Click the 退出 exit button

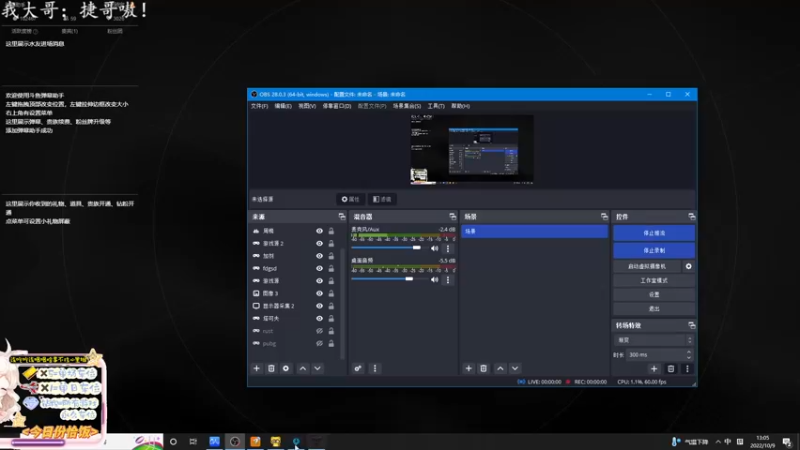654,309
